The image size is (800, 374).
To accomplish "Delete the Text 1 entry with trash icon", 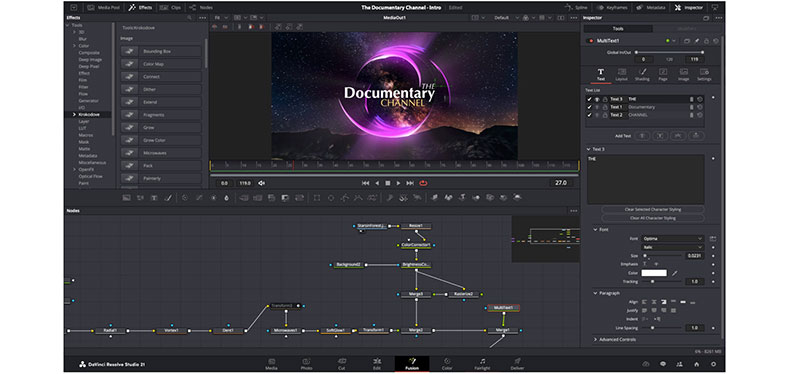I will [x=692, y=107].
